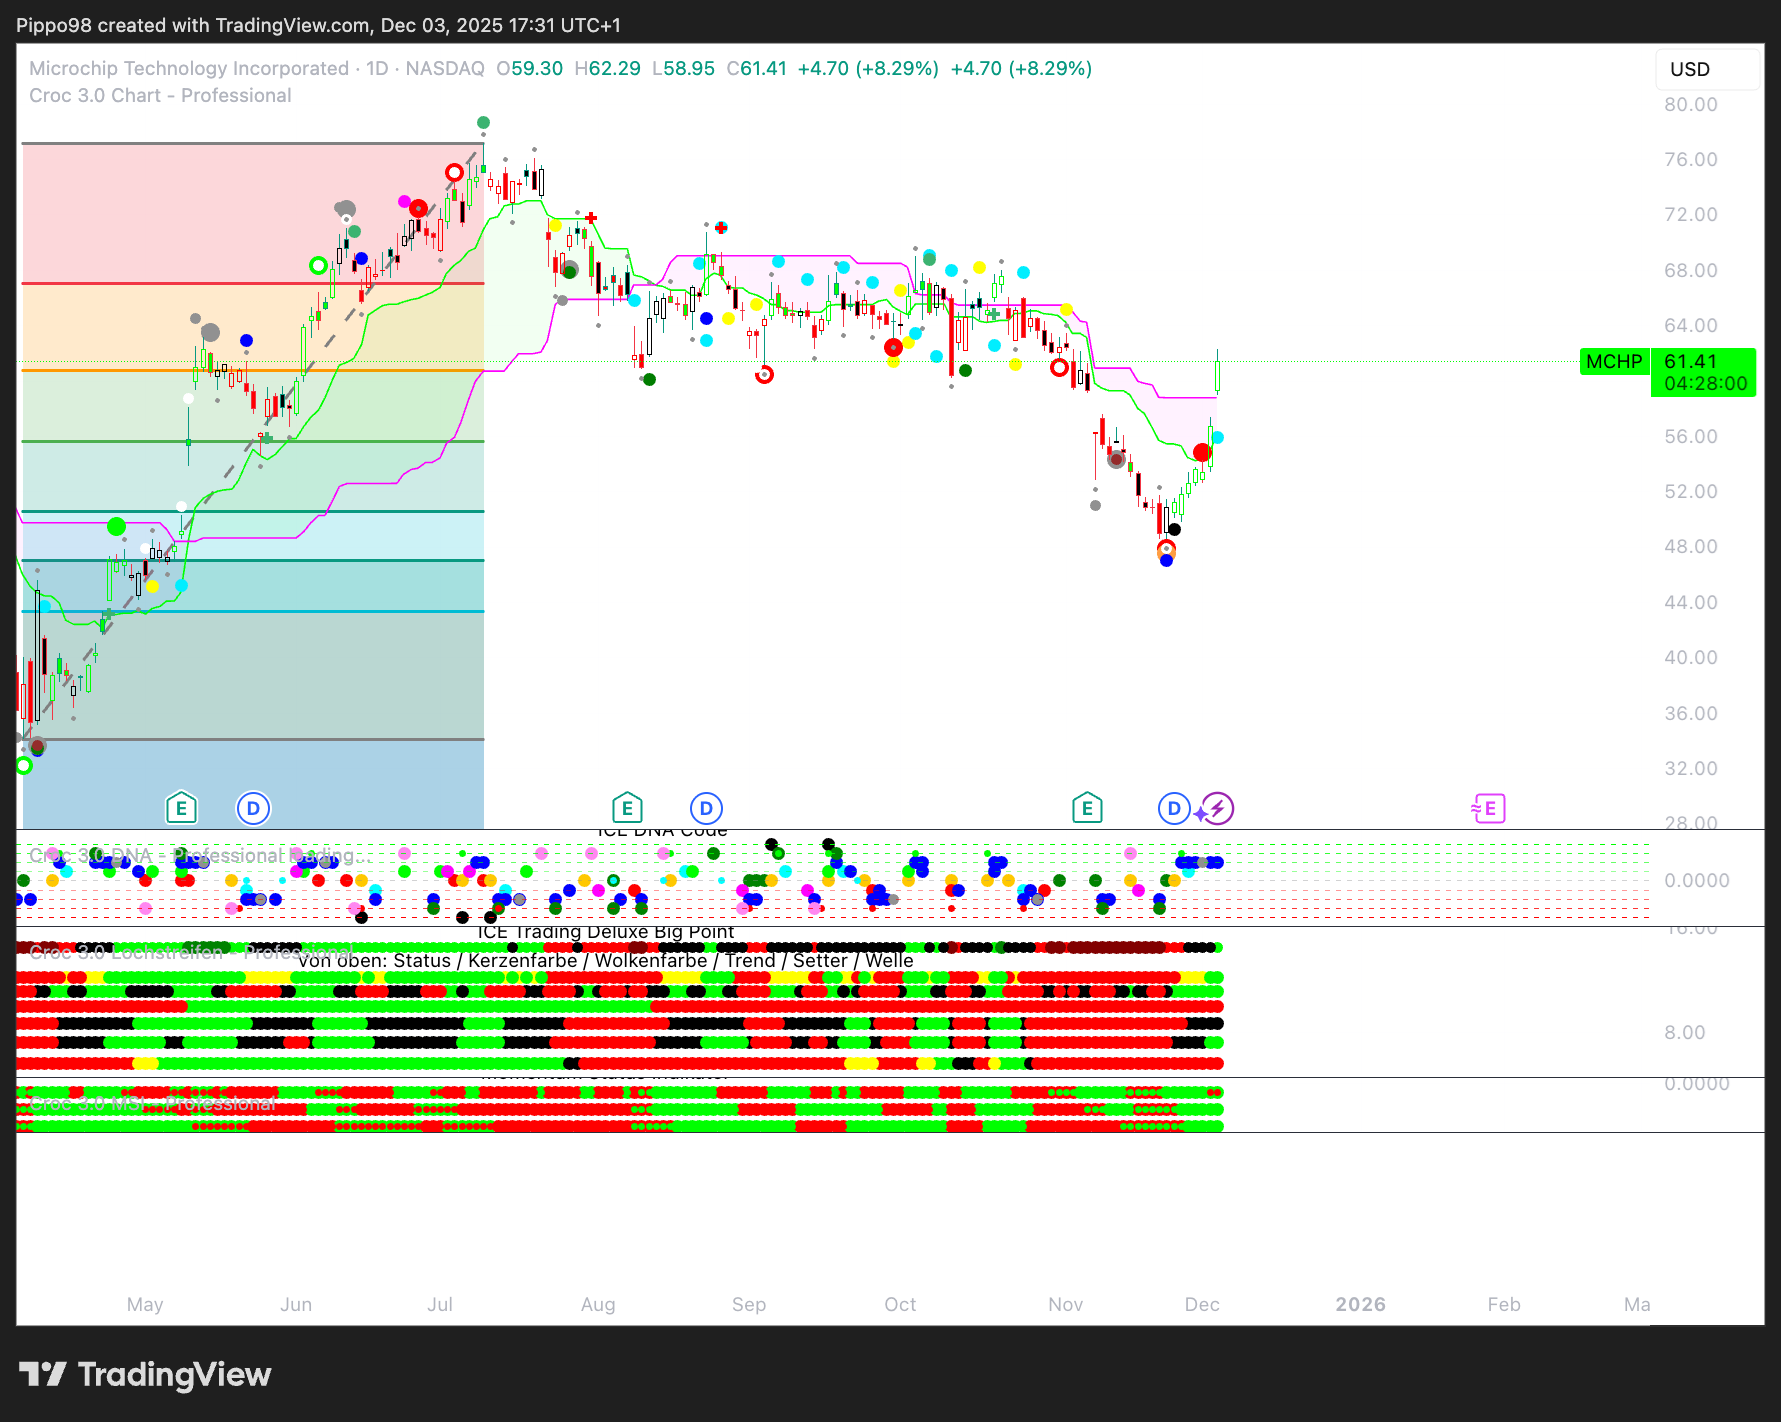
Task: Click the purple lightning bolt event icon
Action: 1217,808
